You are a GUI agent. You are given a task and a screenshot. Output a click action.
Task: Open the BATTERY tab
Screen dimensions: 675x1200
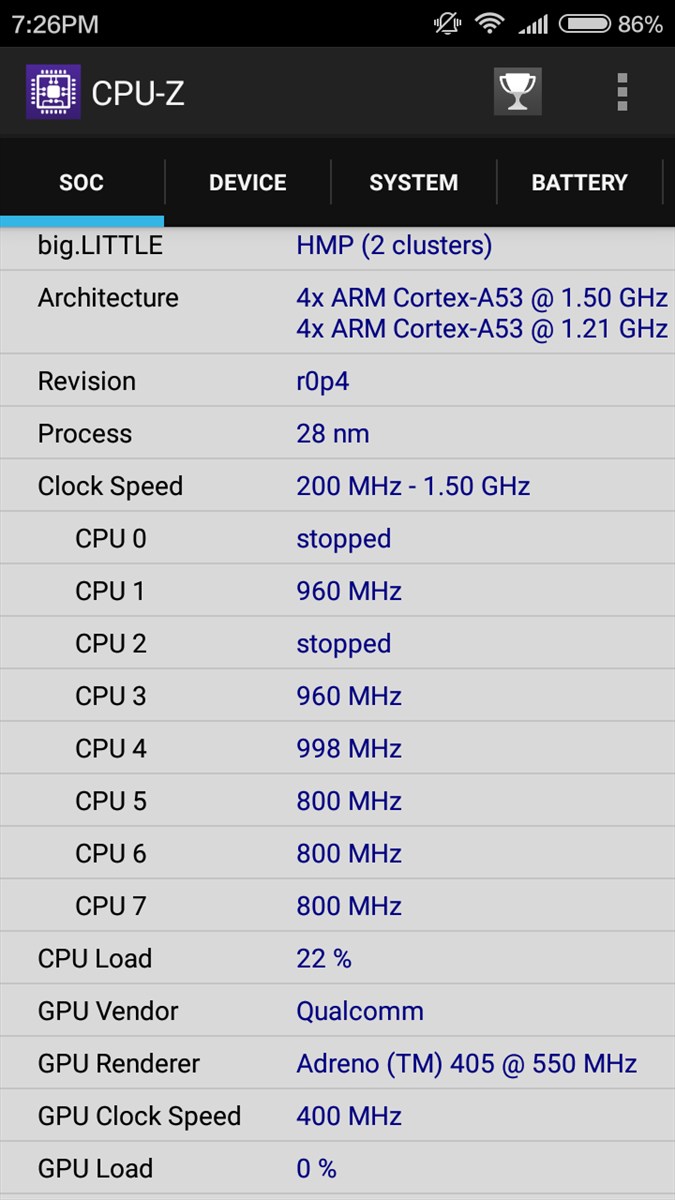580,183
